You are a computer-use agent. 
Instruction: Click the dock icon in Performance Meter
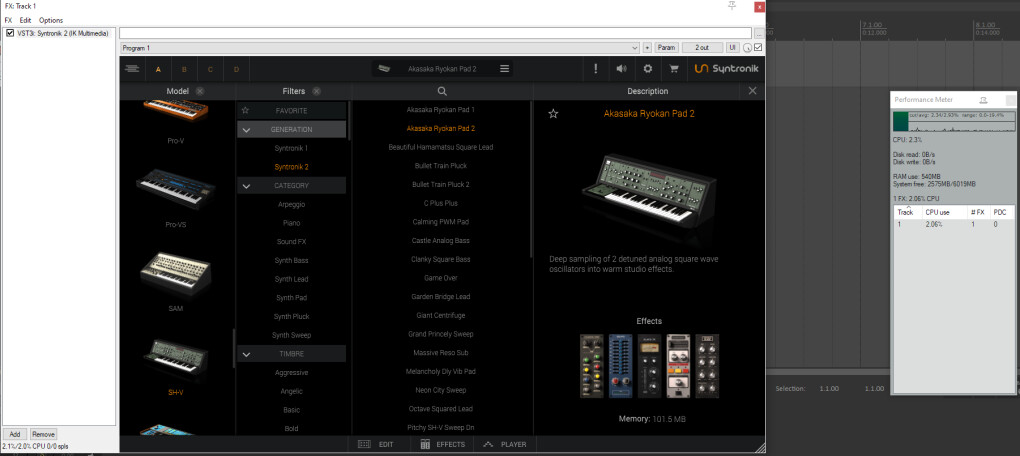click(x=984, y=100)
